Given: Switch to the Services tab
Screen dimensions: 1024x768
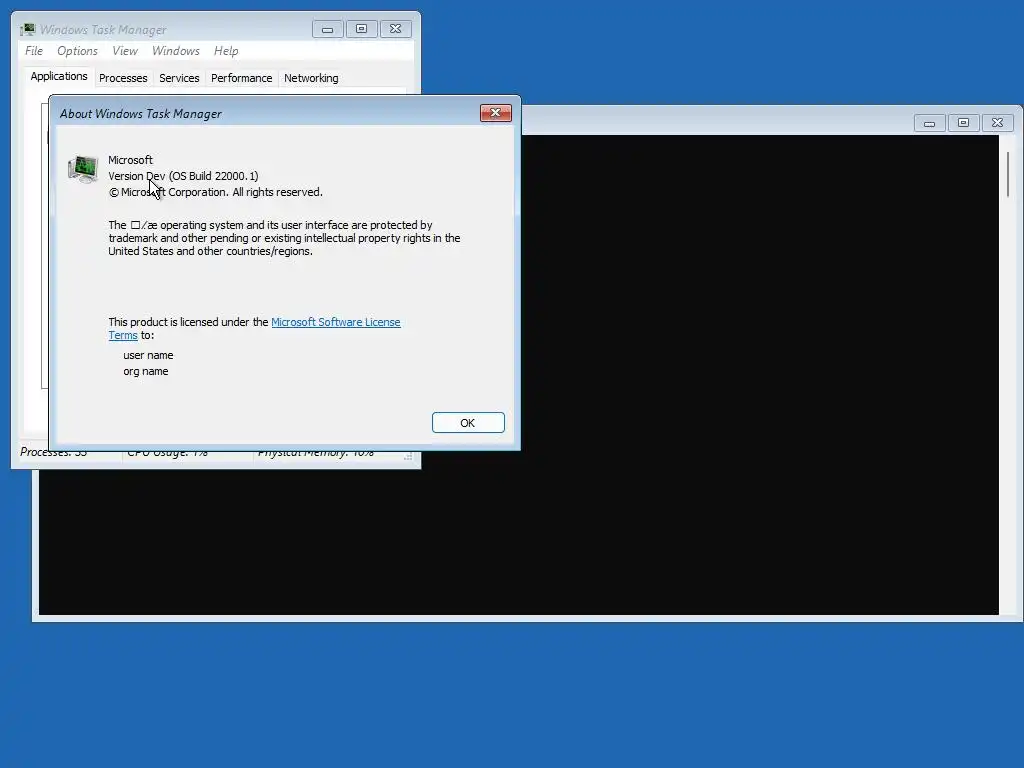Looking at the screenshot, I should point(179,78).
